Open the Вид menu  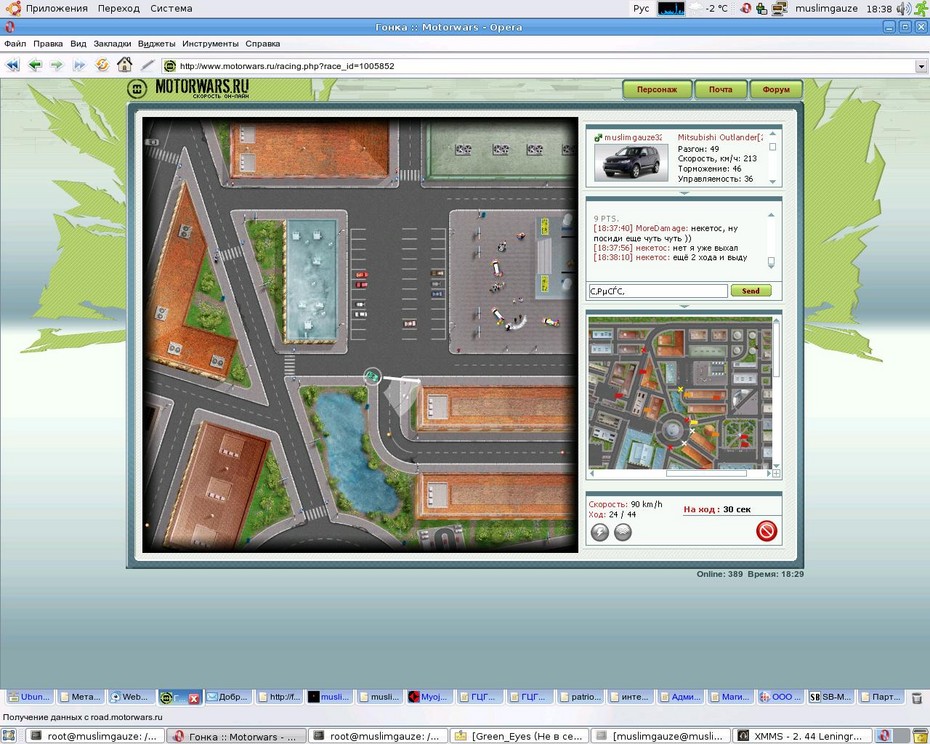click(x=78, y=44)
